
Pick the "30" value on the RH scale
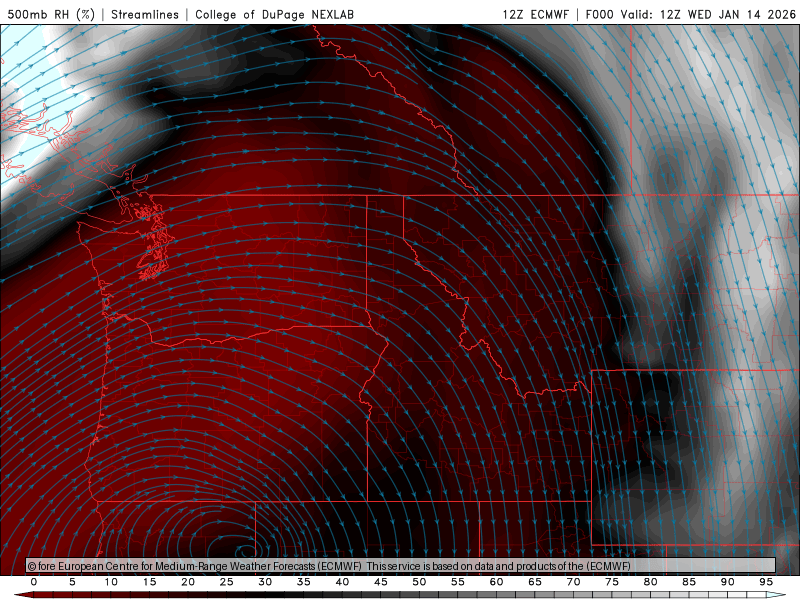[265, 582]
